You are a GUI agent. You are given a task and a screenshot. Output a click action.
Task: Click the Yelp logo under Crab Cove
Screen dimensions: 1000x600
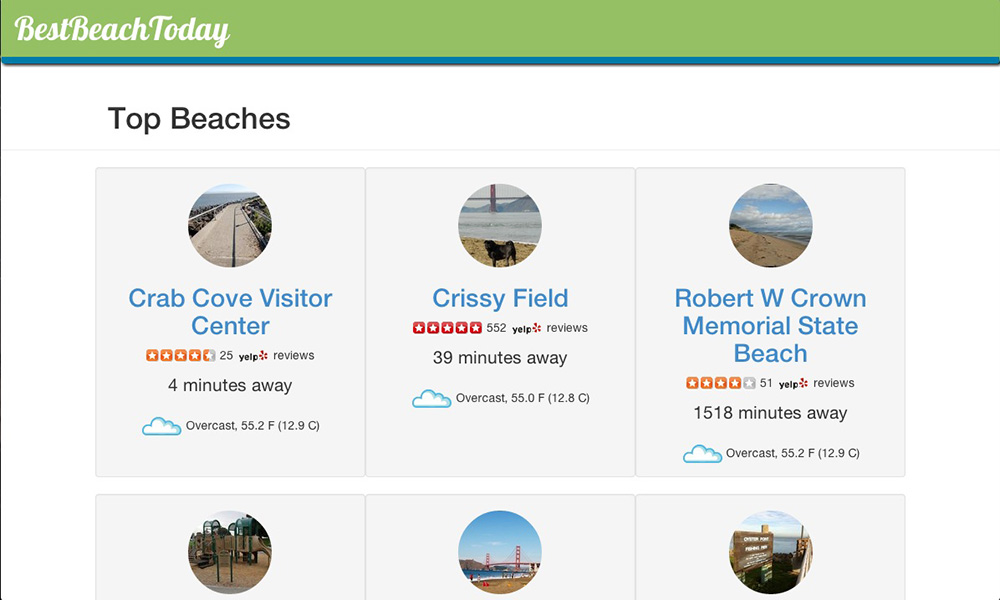[x=253, y=356]
